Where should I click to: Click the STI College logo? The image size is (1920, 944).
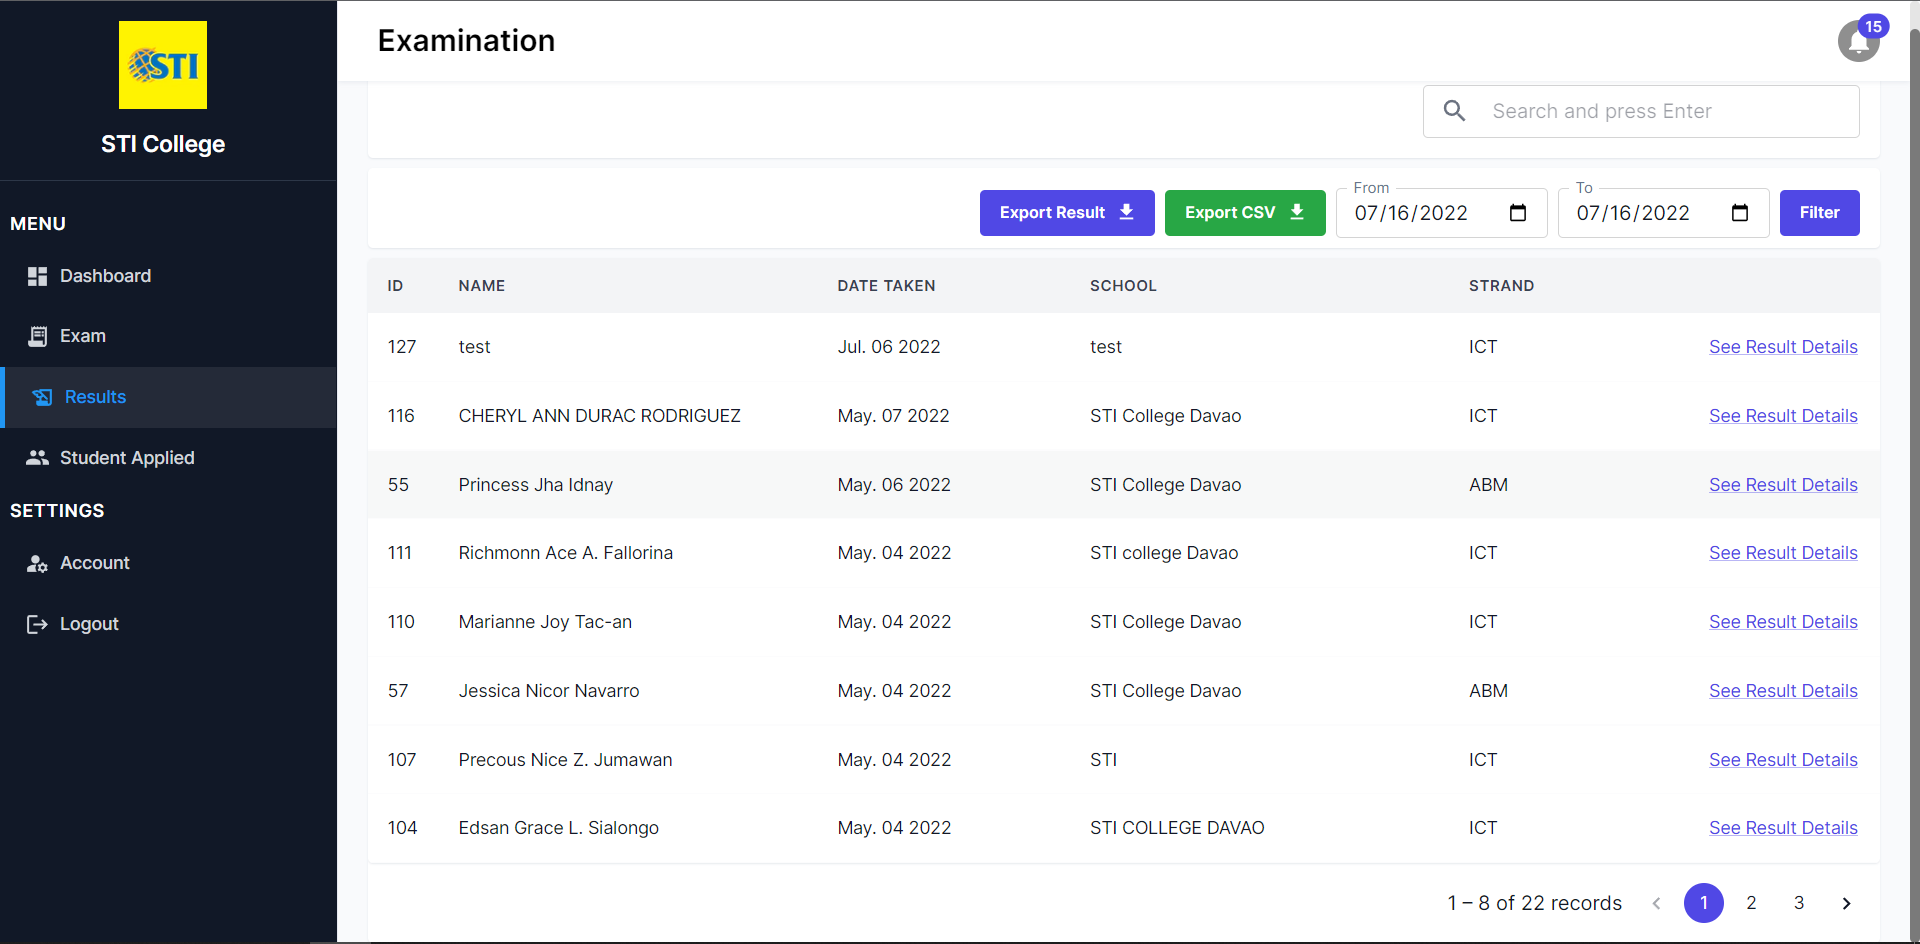click(x=163, y=65)
